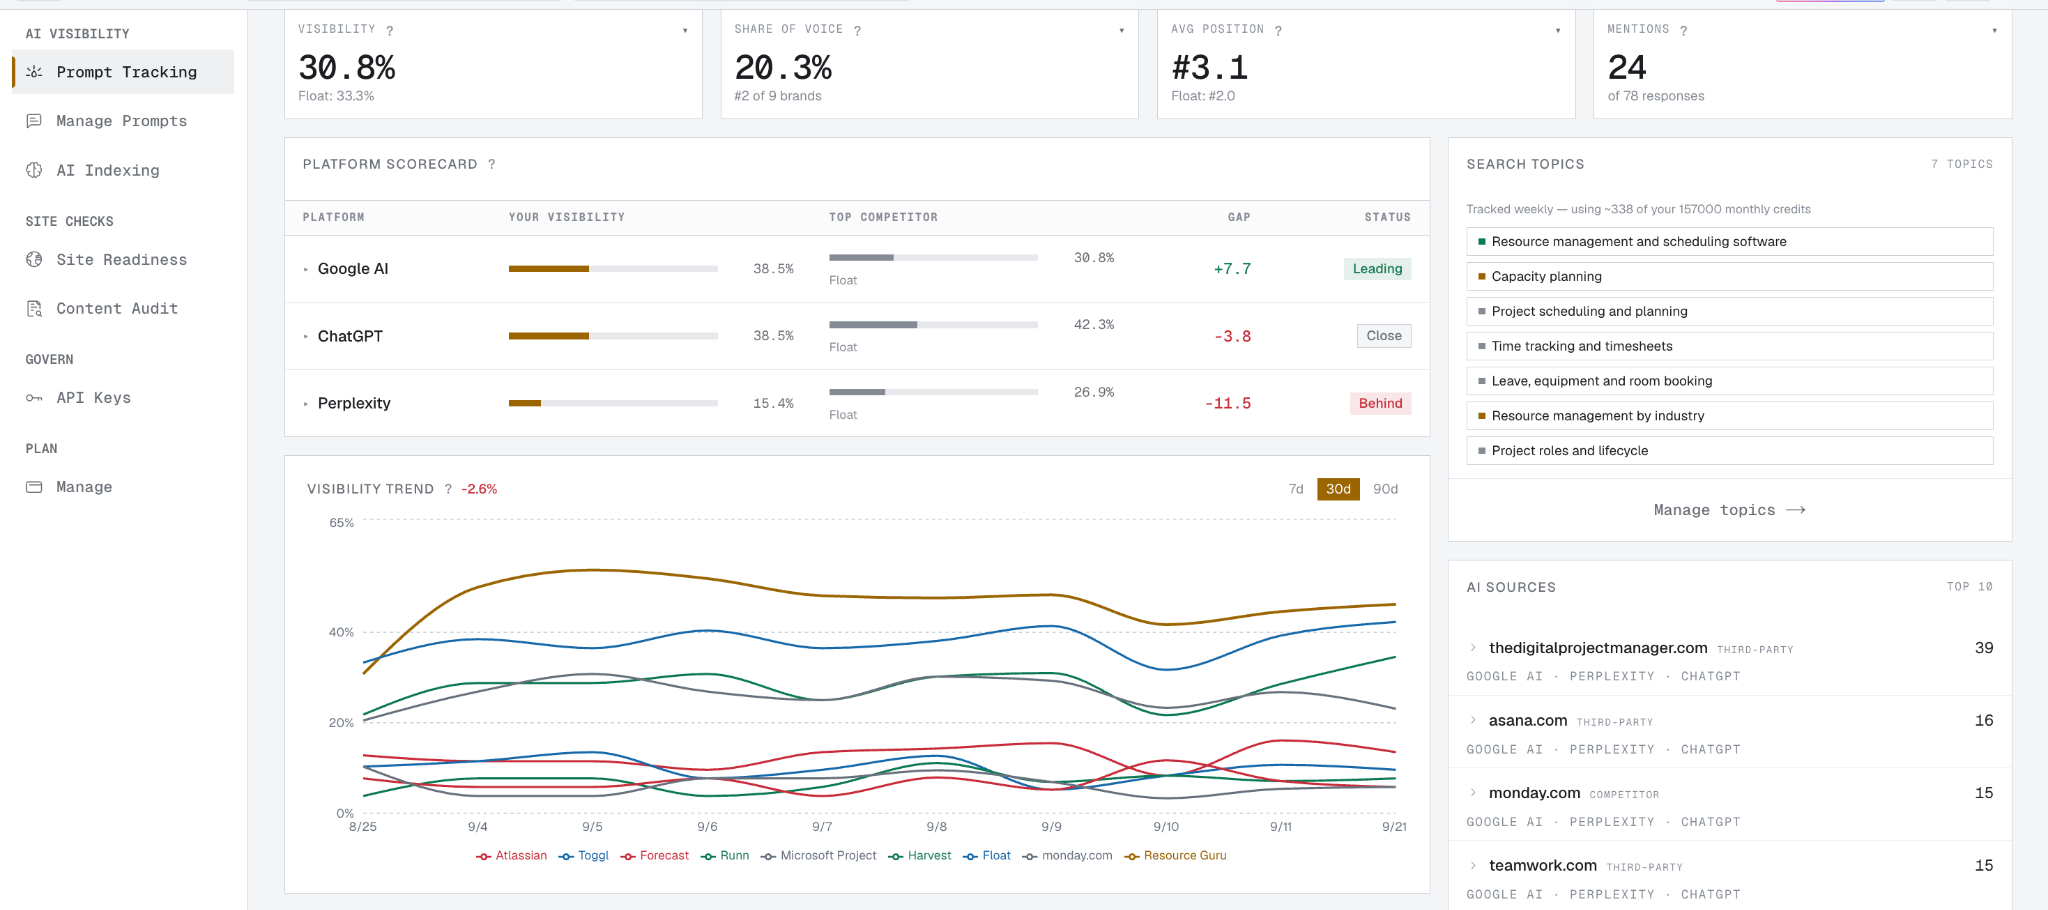Image resolution: width=2048 pixels, height=910 pixels.
Task: Expand thedigitalprojectmanager.com source entry
Action: 1473,648
